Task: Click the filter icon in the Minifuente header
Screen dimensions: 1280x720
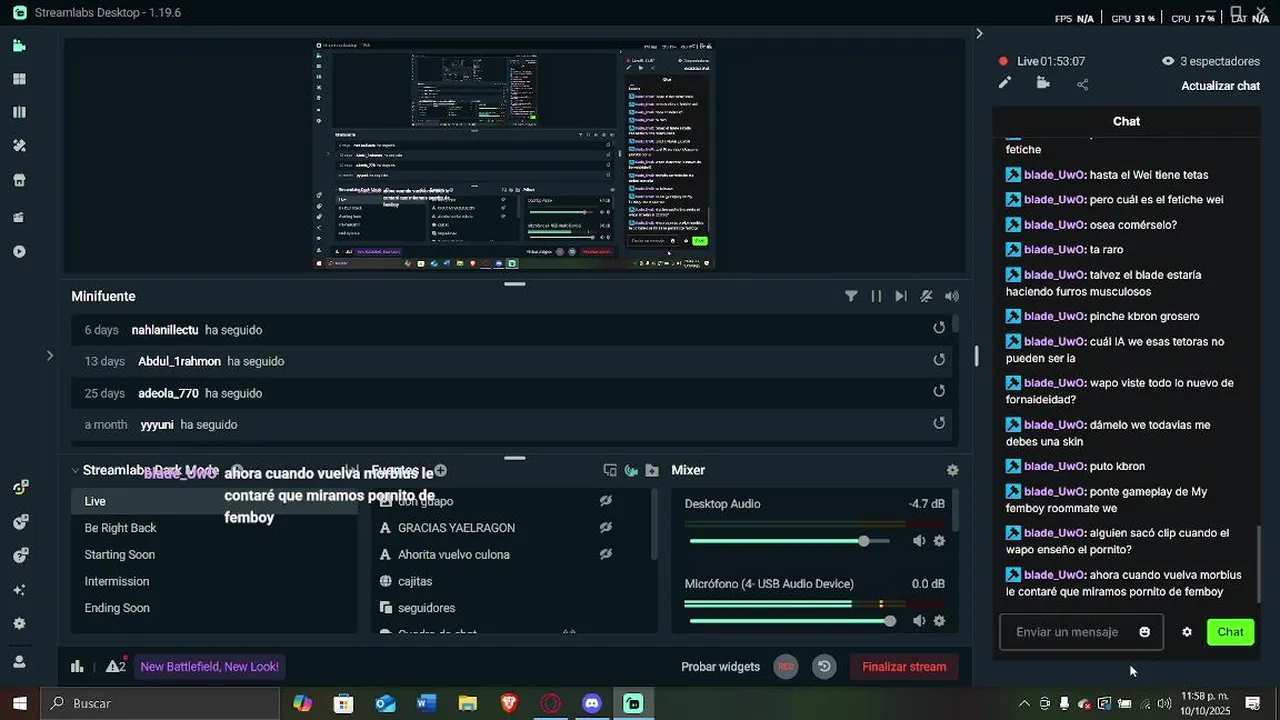Action: 851,296
